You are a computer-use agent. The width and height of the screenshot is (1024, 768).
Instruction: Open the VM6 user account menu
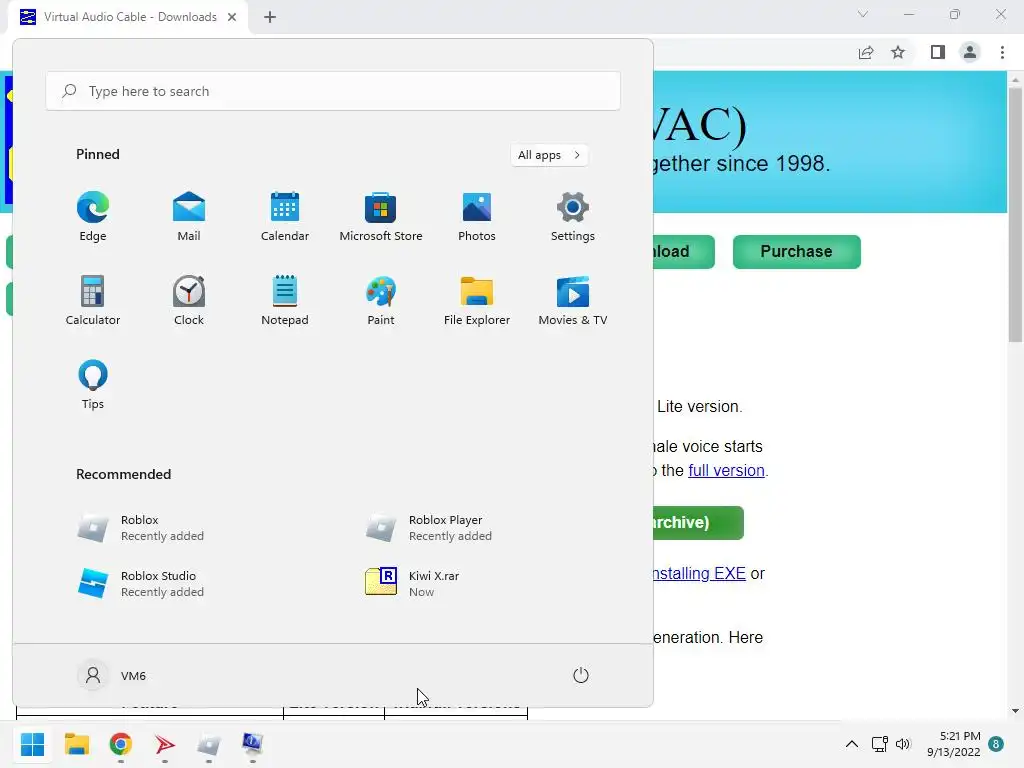click(x=112, y=675)
